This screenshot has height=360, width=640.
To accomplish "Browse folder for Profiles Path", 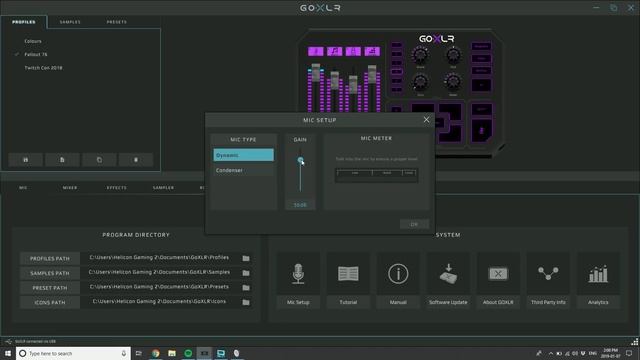I will [x=246, y=258].
